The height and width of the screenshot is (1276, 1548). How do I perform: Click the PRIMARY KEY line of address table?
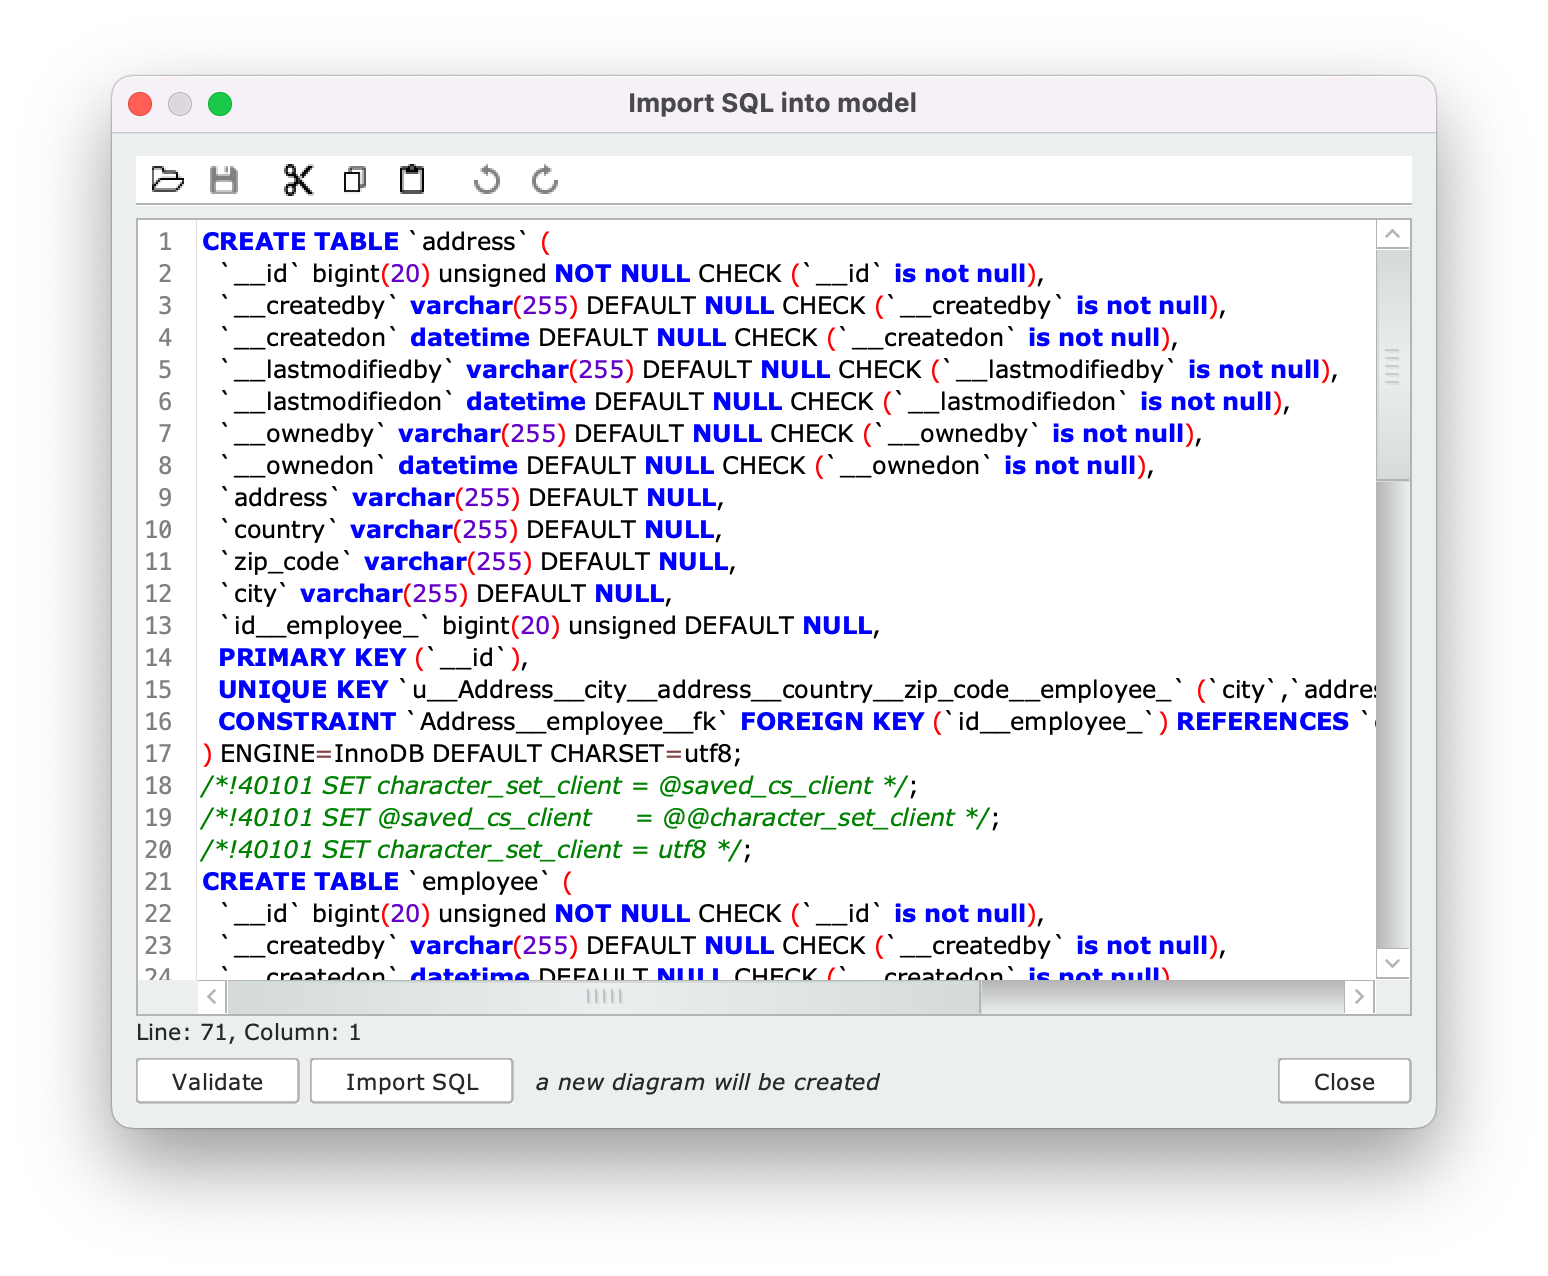pyautogui.click(x=373, y=658)
